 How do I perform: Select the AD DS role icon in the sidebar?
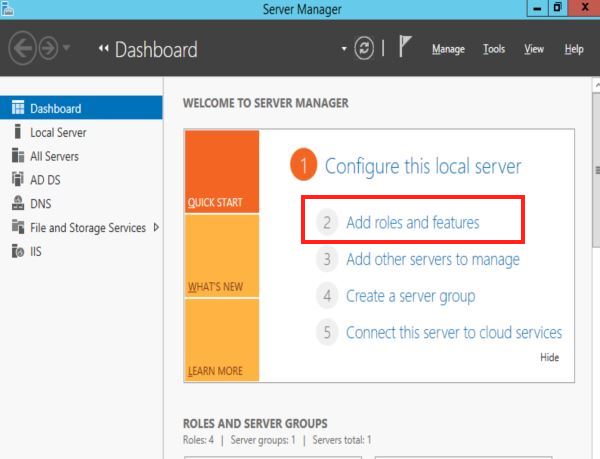tap(18, 179)
